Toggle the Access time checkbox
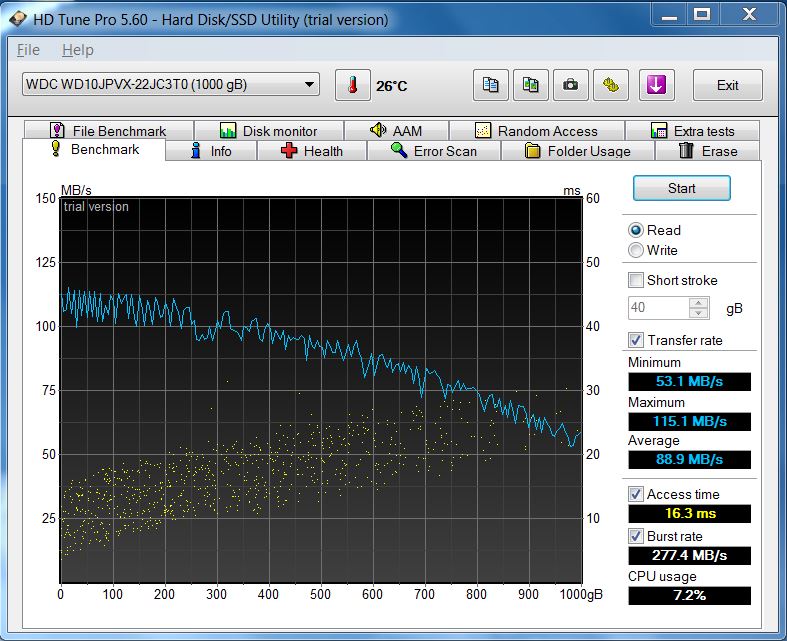This screenshot has width=787, height=641. (x=636, y=494)
